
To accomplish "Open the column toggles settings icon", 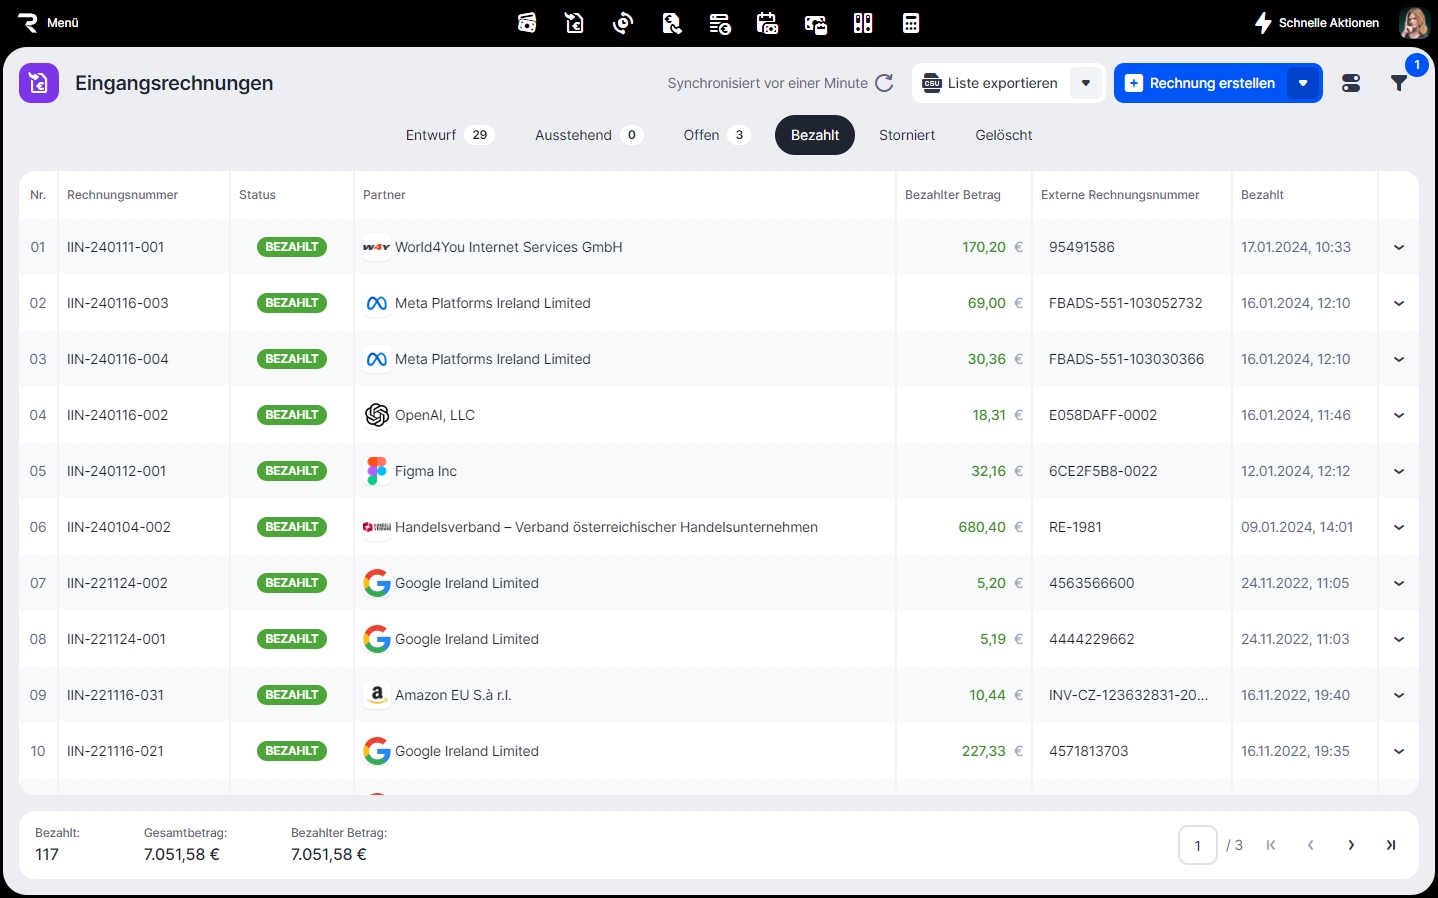I will [1351, 83].
